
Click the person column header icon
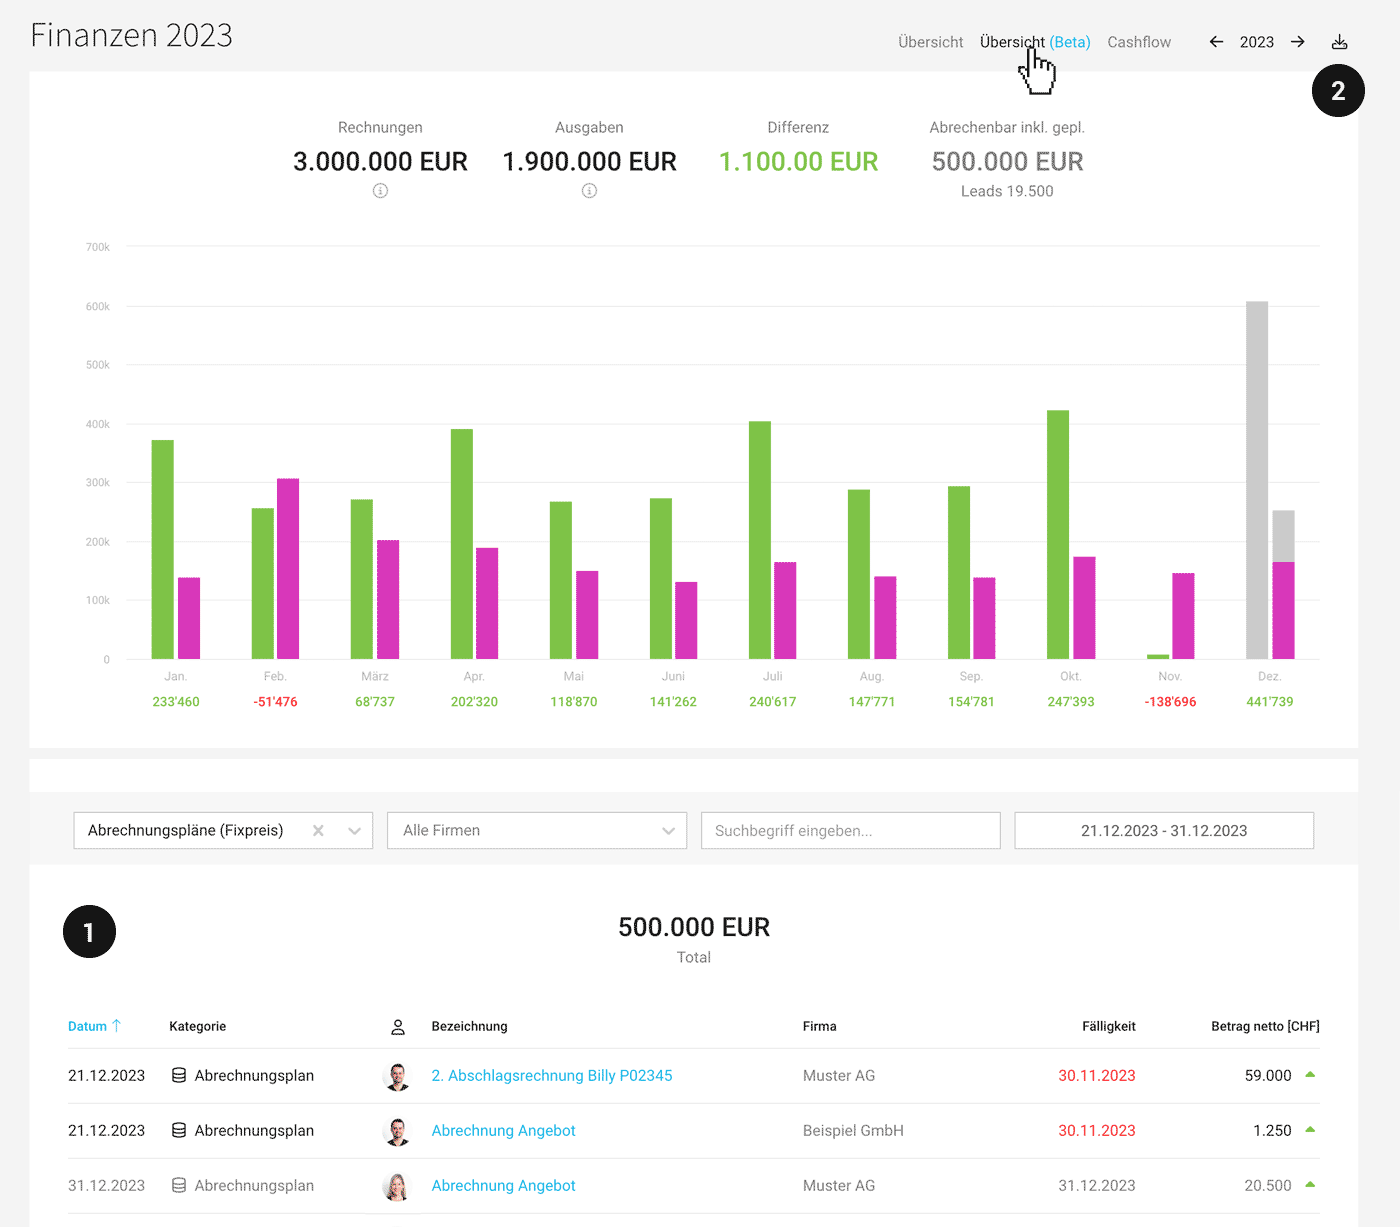[x=397, y=1027]
